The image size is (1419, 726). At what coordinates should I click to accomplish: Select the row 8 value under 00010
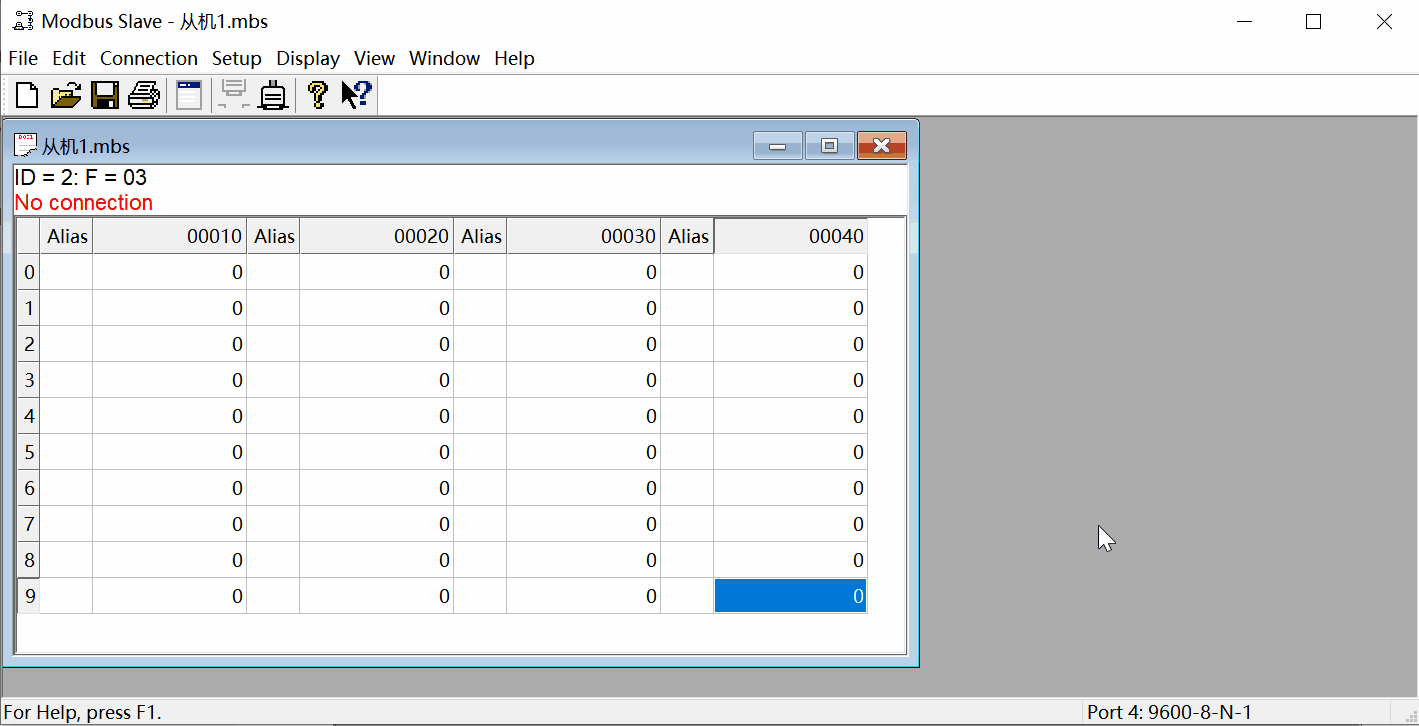(169, 560)
